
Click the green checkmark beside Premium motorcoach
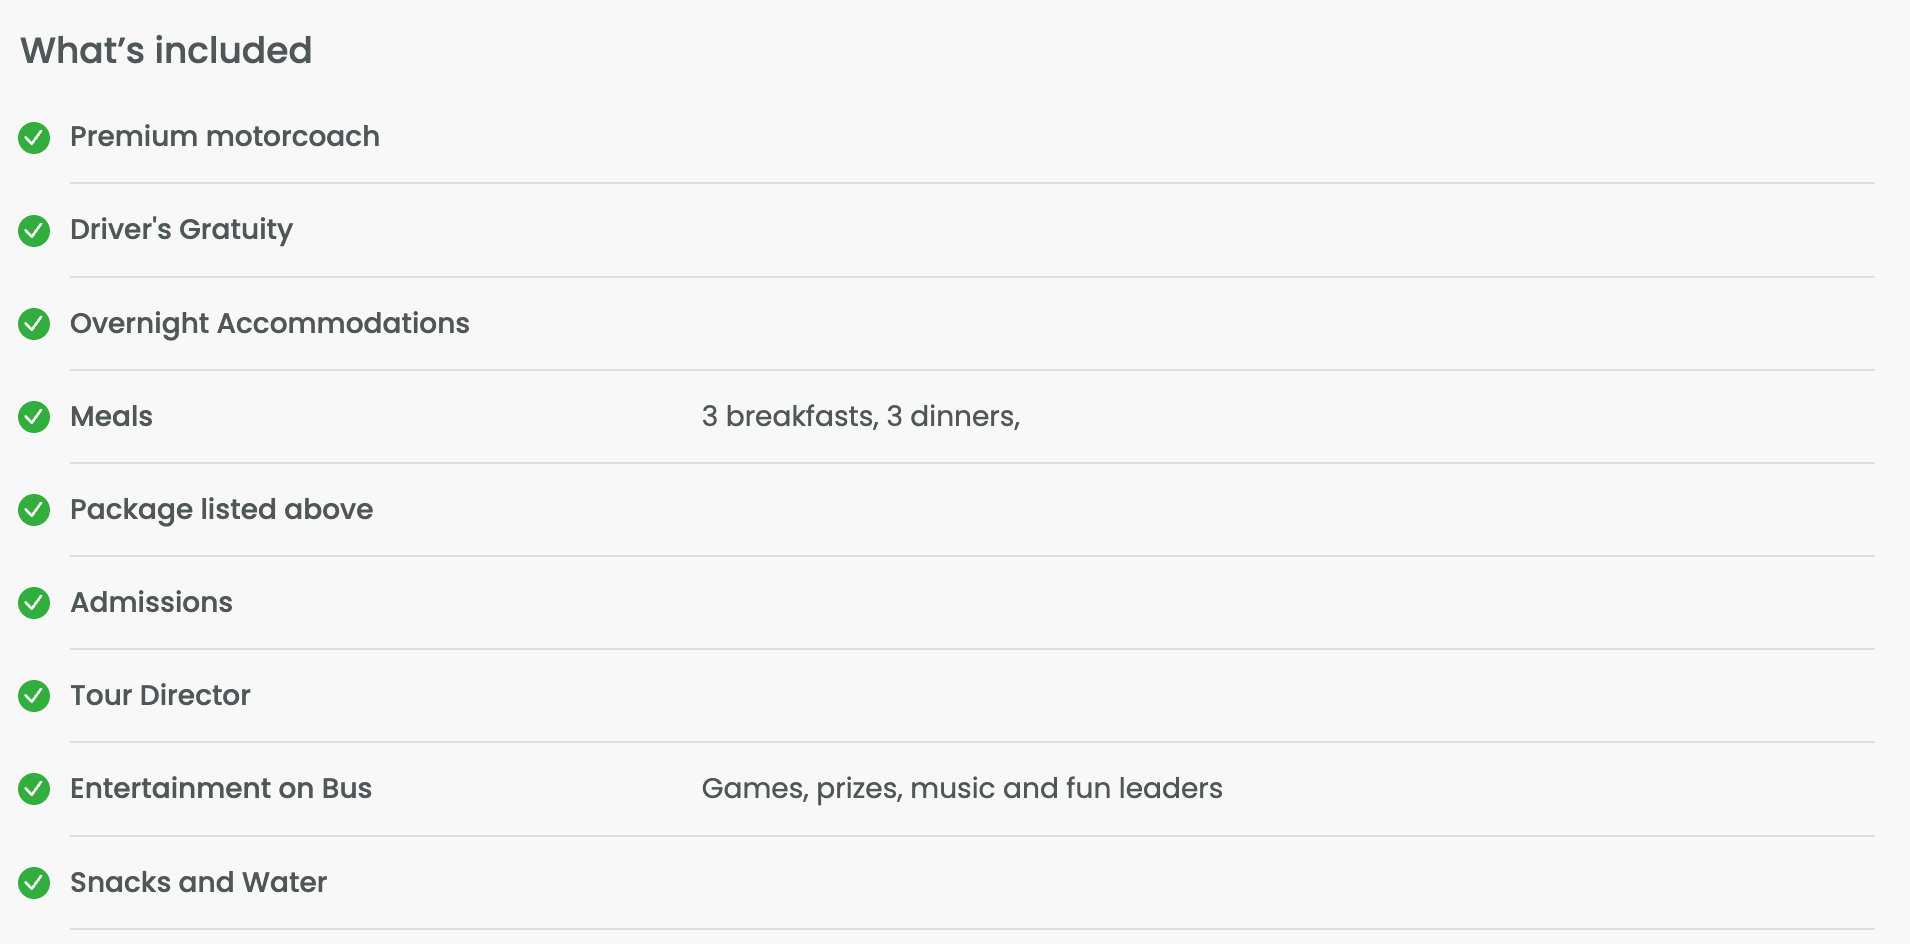(34, 138)
